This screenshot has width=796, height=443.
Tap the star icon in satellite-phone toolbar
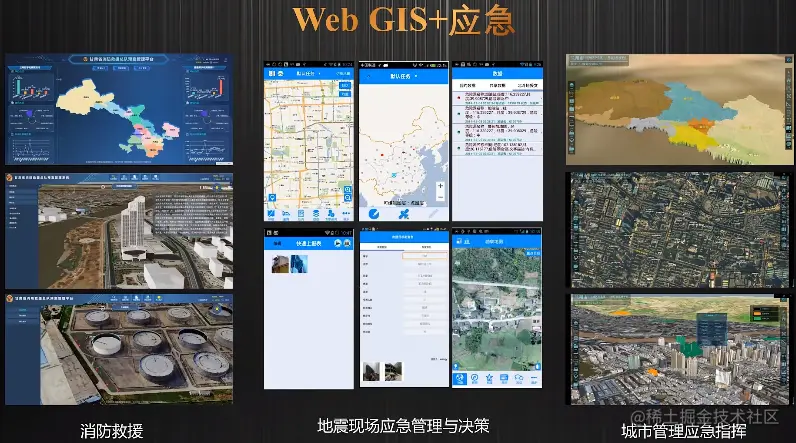point(489,379)
